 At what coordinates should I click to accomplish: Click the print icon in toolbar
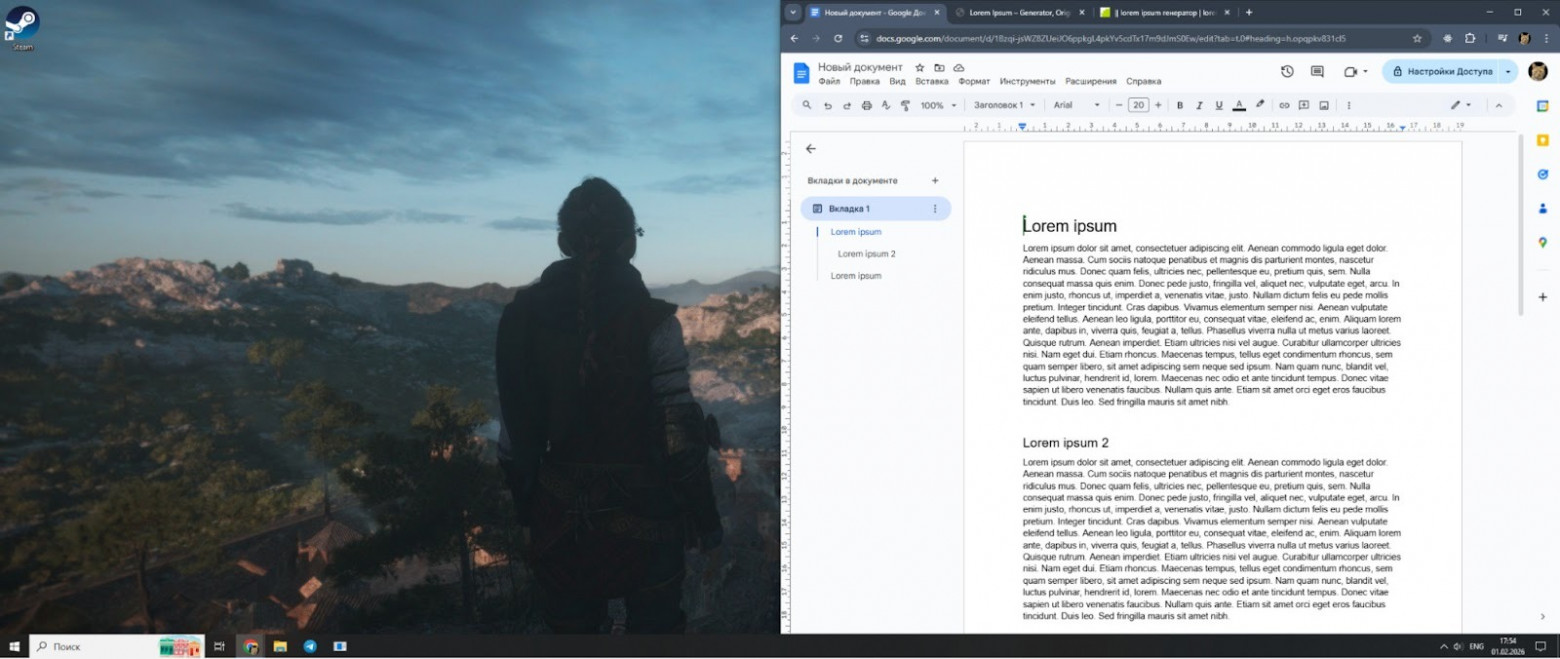[866, 105]
